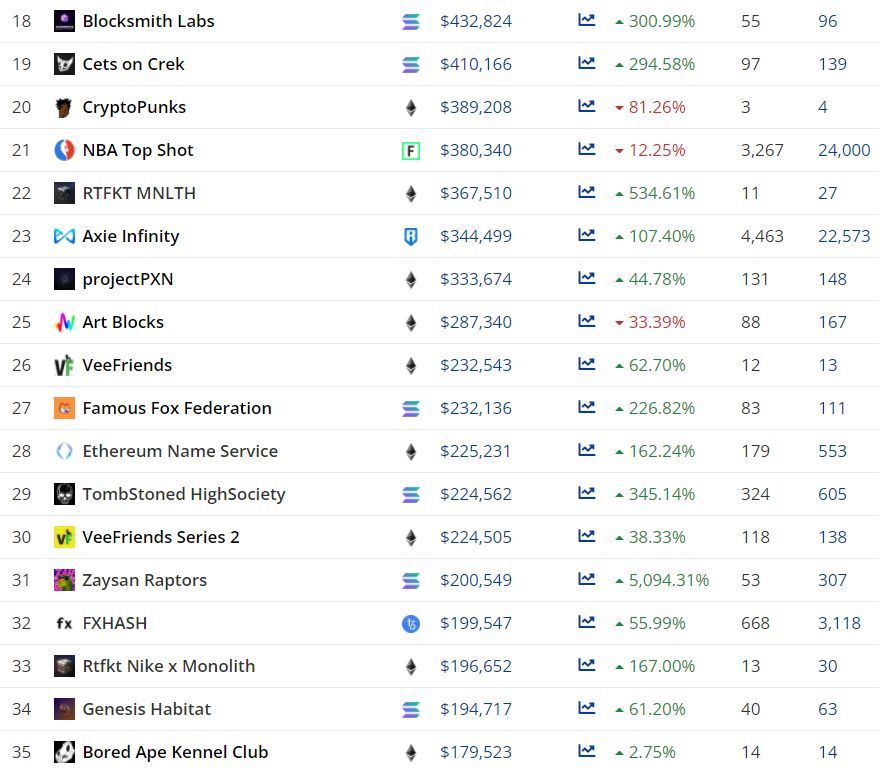Viewport: 879px width, 772px height.
Task: Open the Genesis Habitat collection link
Action: point(147,709)
